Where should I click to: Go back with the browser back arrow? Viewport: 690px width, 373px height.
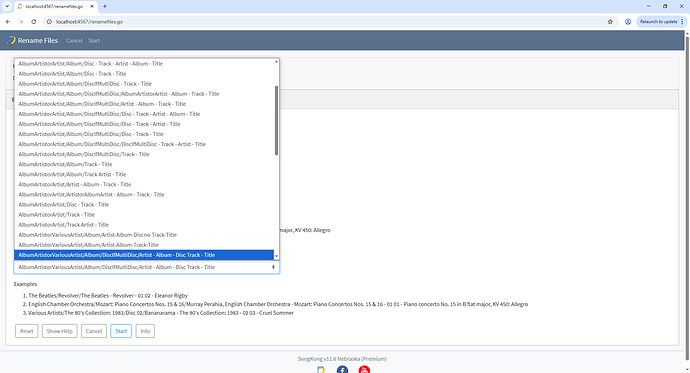(x=8, y=22)
